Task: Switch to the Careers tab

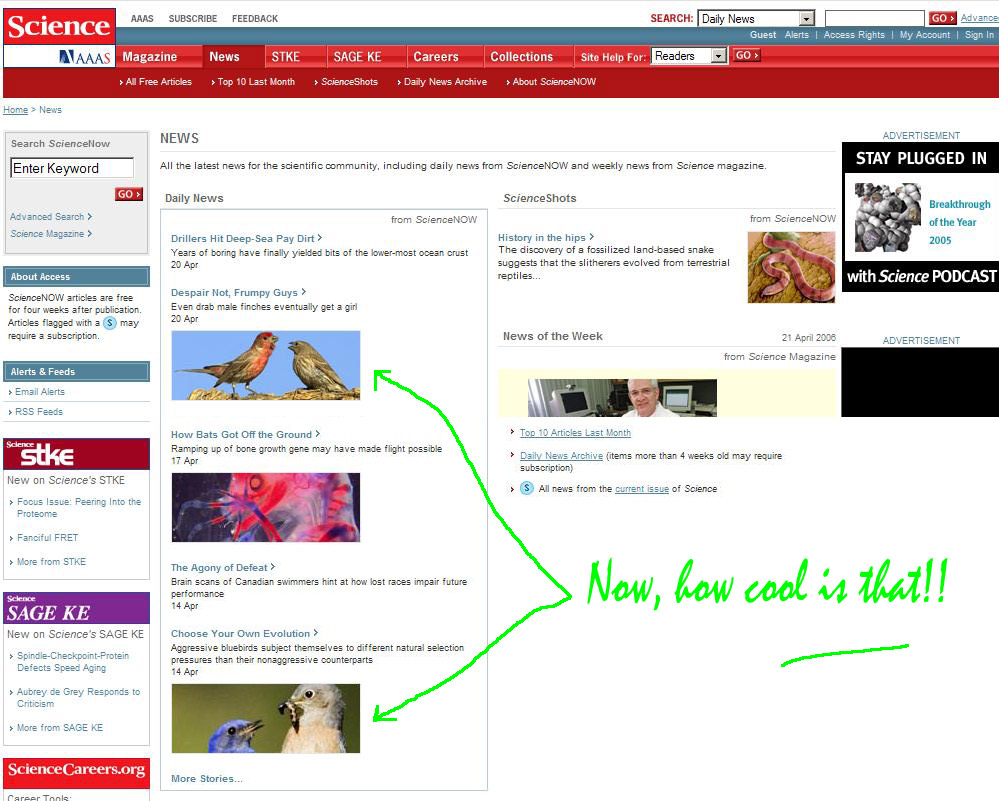Action: point(436,57)
